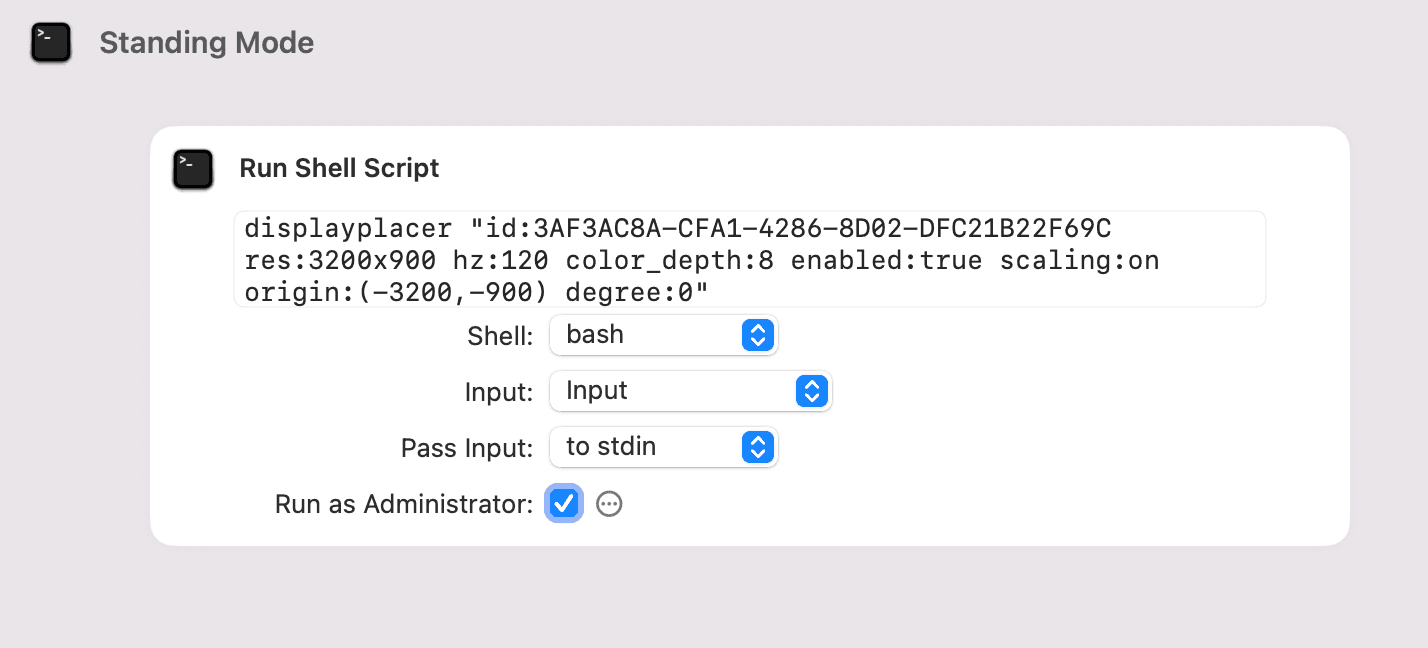Click the blue chevron arrows on the to stdin selector
This screenshot has height=648, width=1428.
point(758,447)
